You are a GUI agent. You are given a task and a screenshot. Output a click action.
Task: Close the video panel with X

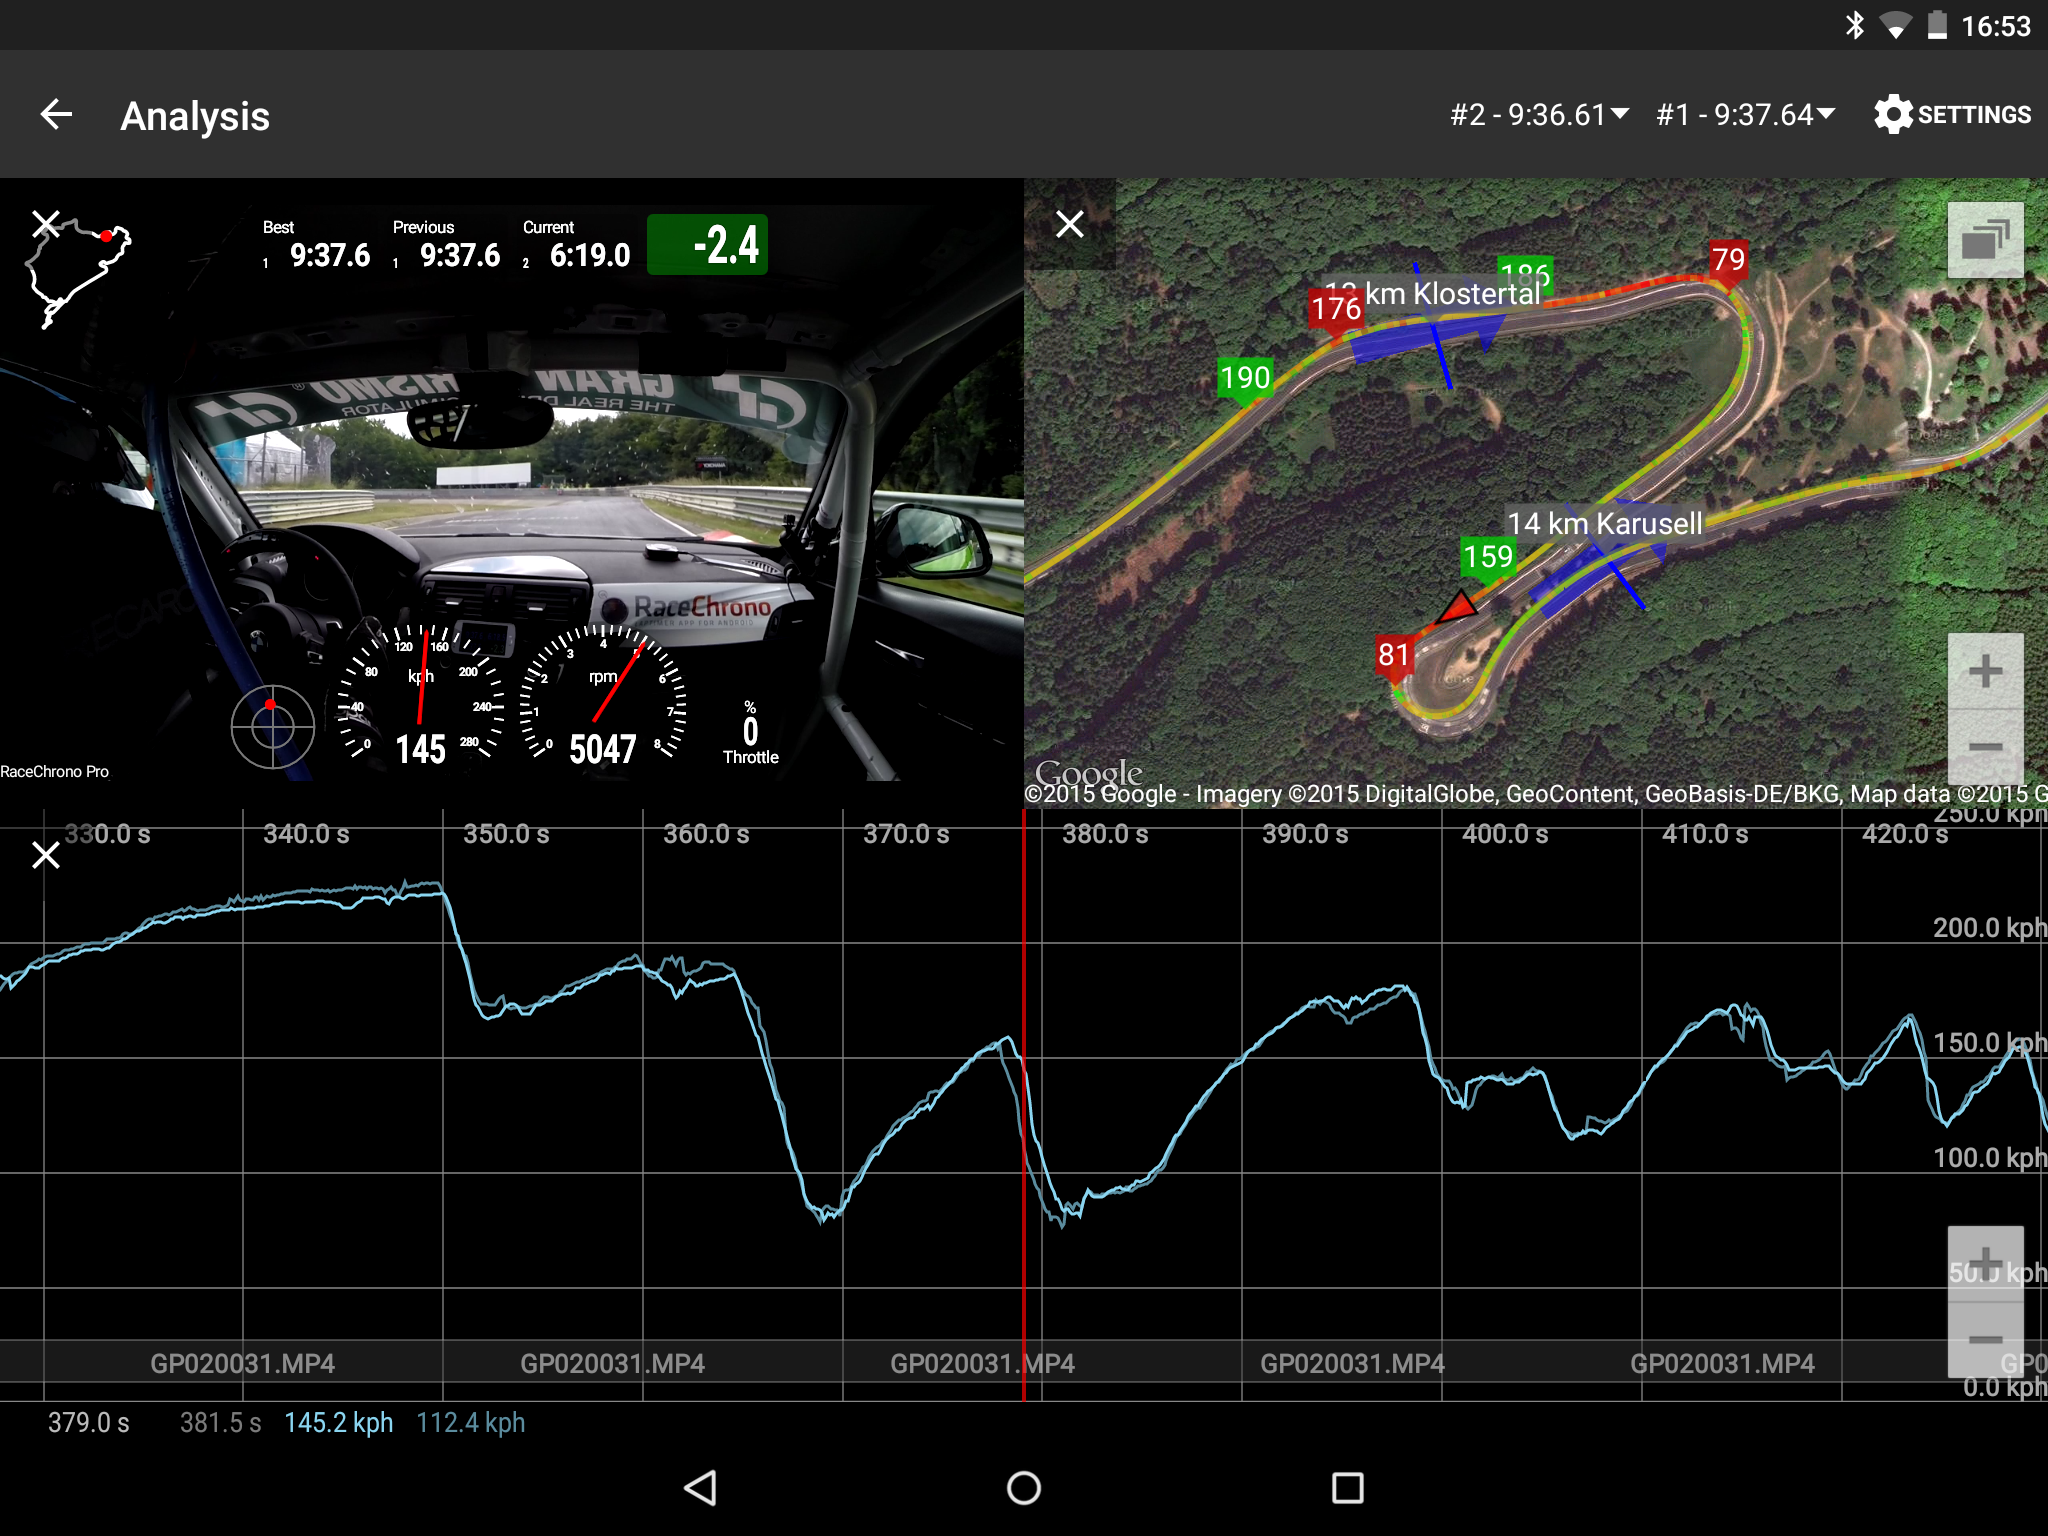[46, 223]
